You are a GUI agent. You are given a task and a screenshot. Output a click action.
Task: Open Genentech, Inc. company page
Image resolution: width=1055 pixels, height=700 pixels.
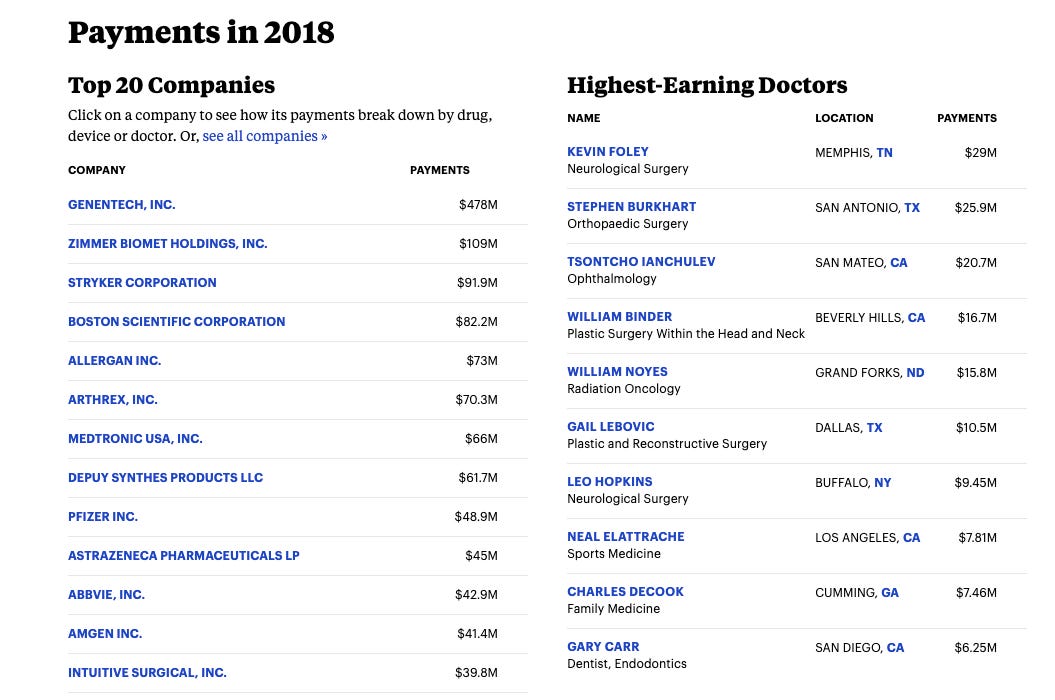[122, 205]
